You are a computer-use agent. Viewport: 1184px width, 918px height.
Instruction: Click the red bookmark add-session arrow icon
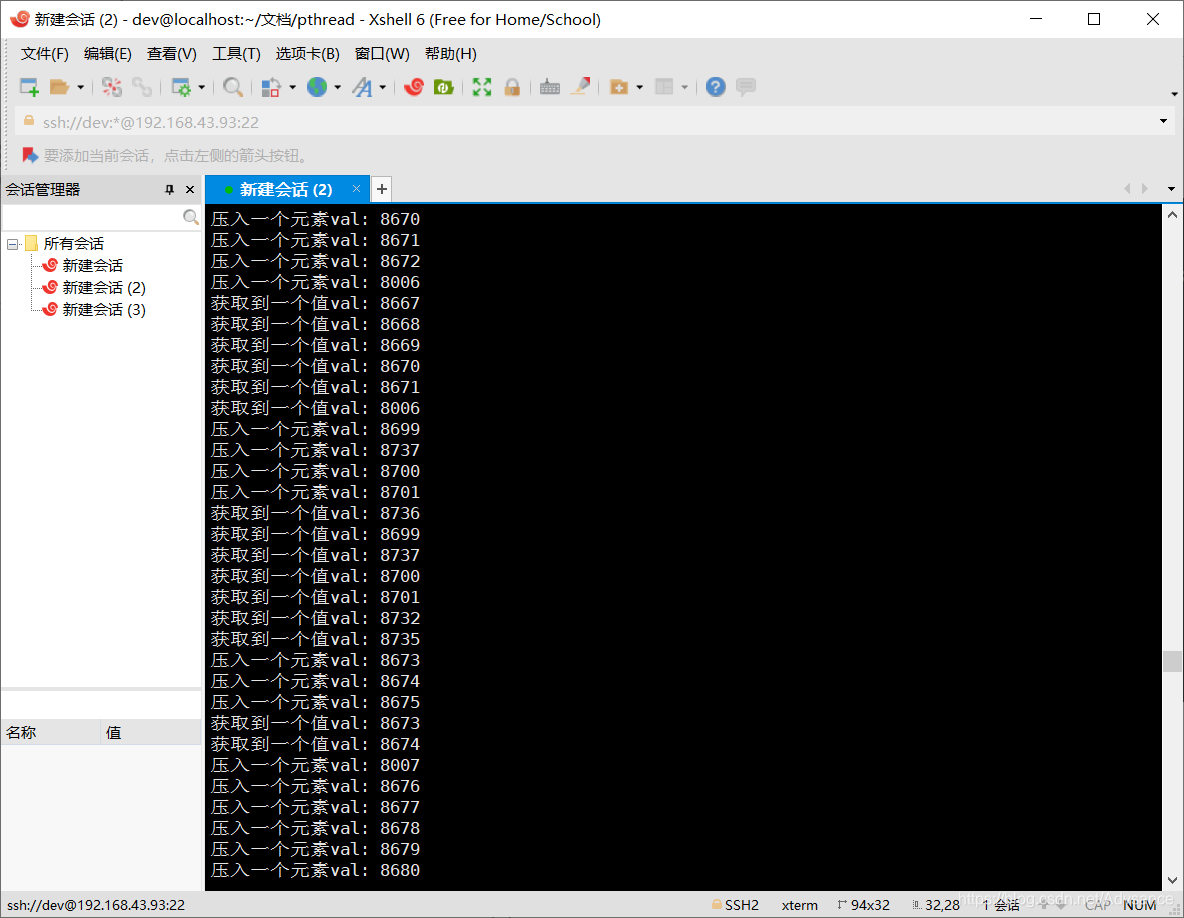(x=30, y=156)
